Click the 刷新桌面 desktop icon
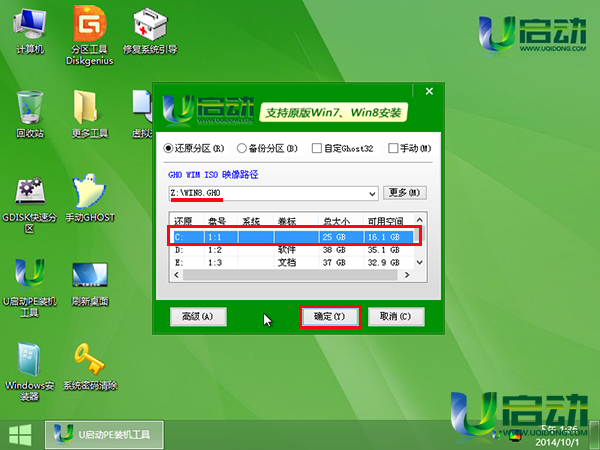 [x=90, y=284]
